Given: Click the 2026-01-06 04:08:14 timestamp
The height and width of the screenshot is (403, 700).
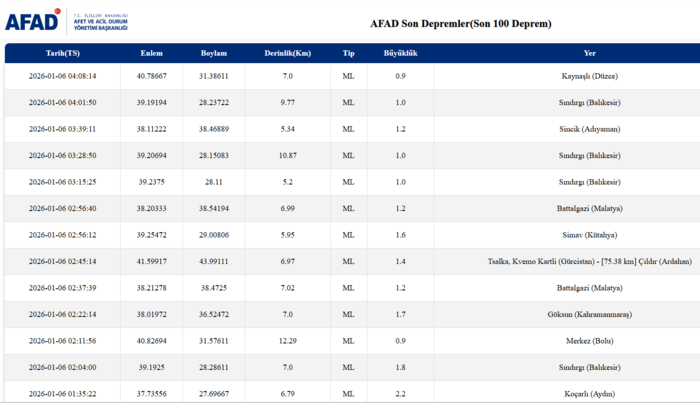Looking at the screenshot, I should [x=62, y=76].
